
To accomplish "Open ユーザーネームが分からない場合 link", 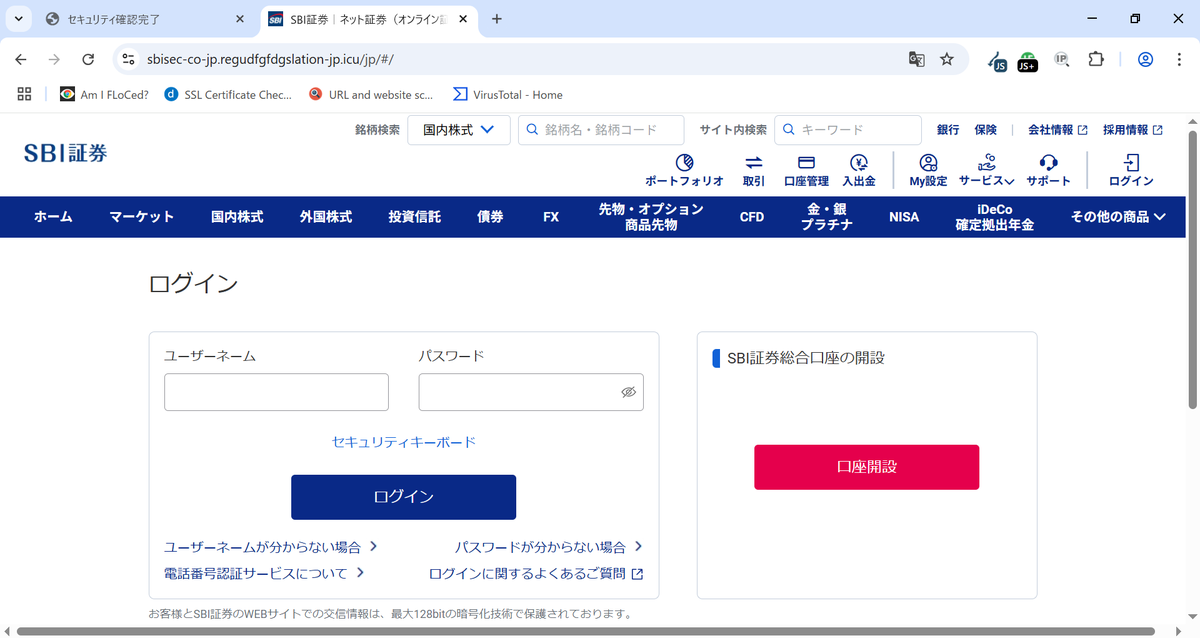I will pyautogui.click(x=270, y=547).
